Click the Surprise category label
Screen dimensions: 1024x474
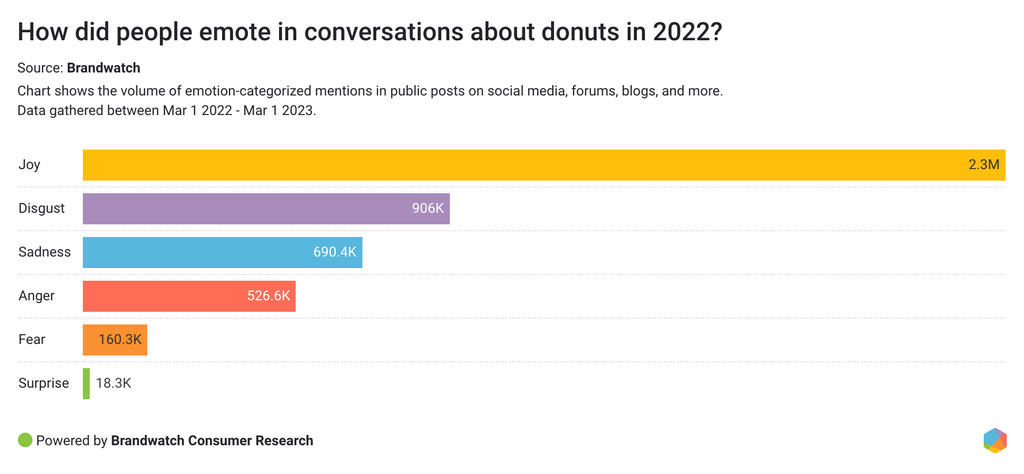tap(43, 383)
